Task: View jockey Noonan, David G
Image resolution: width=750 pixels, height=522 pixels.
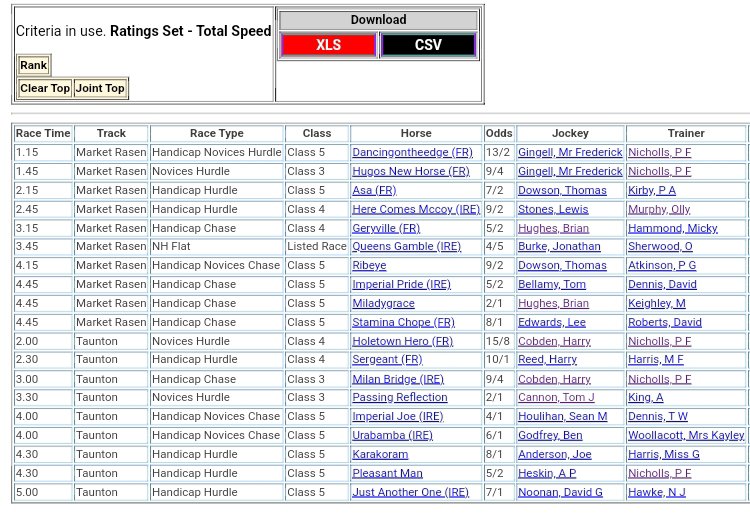Action: (x=560, y=493)
